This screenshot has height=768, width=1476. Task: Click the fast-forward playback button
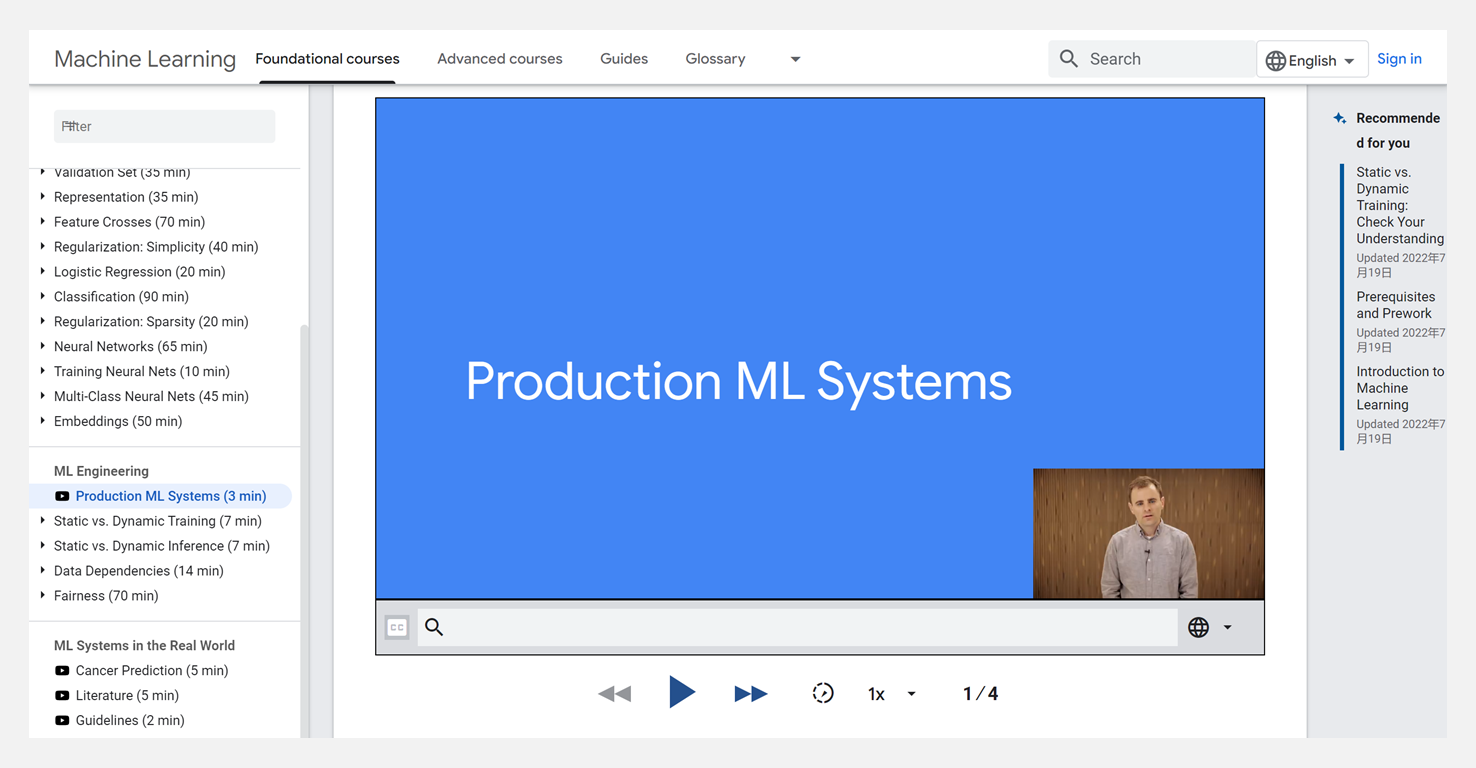coord(750,693)
